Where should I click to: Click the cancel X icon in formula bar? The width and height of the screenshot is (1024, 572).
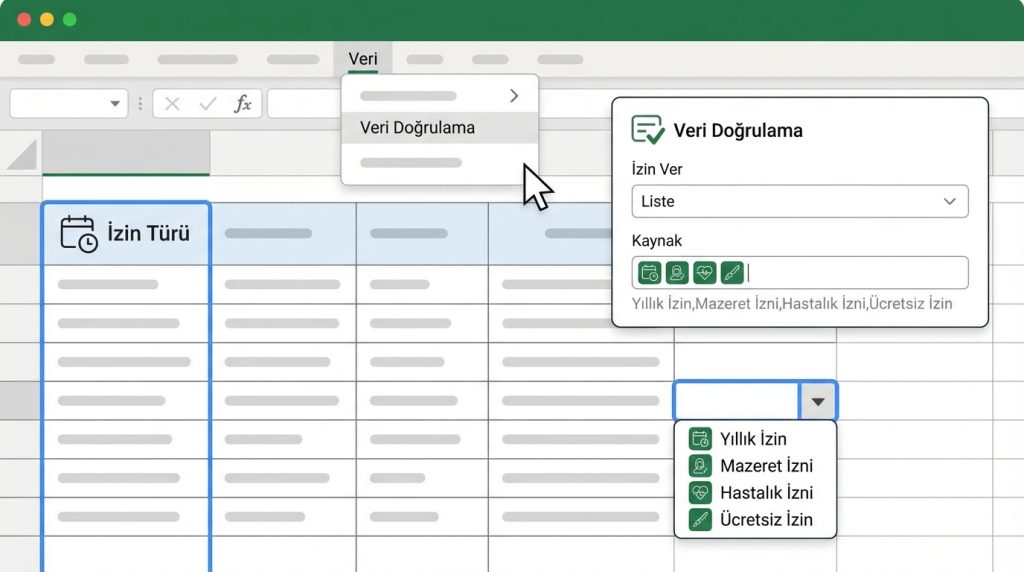coord(172,104)
